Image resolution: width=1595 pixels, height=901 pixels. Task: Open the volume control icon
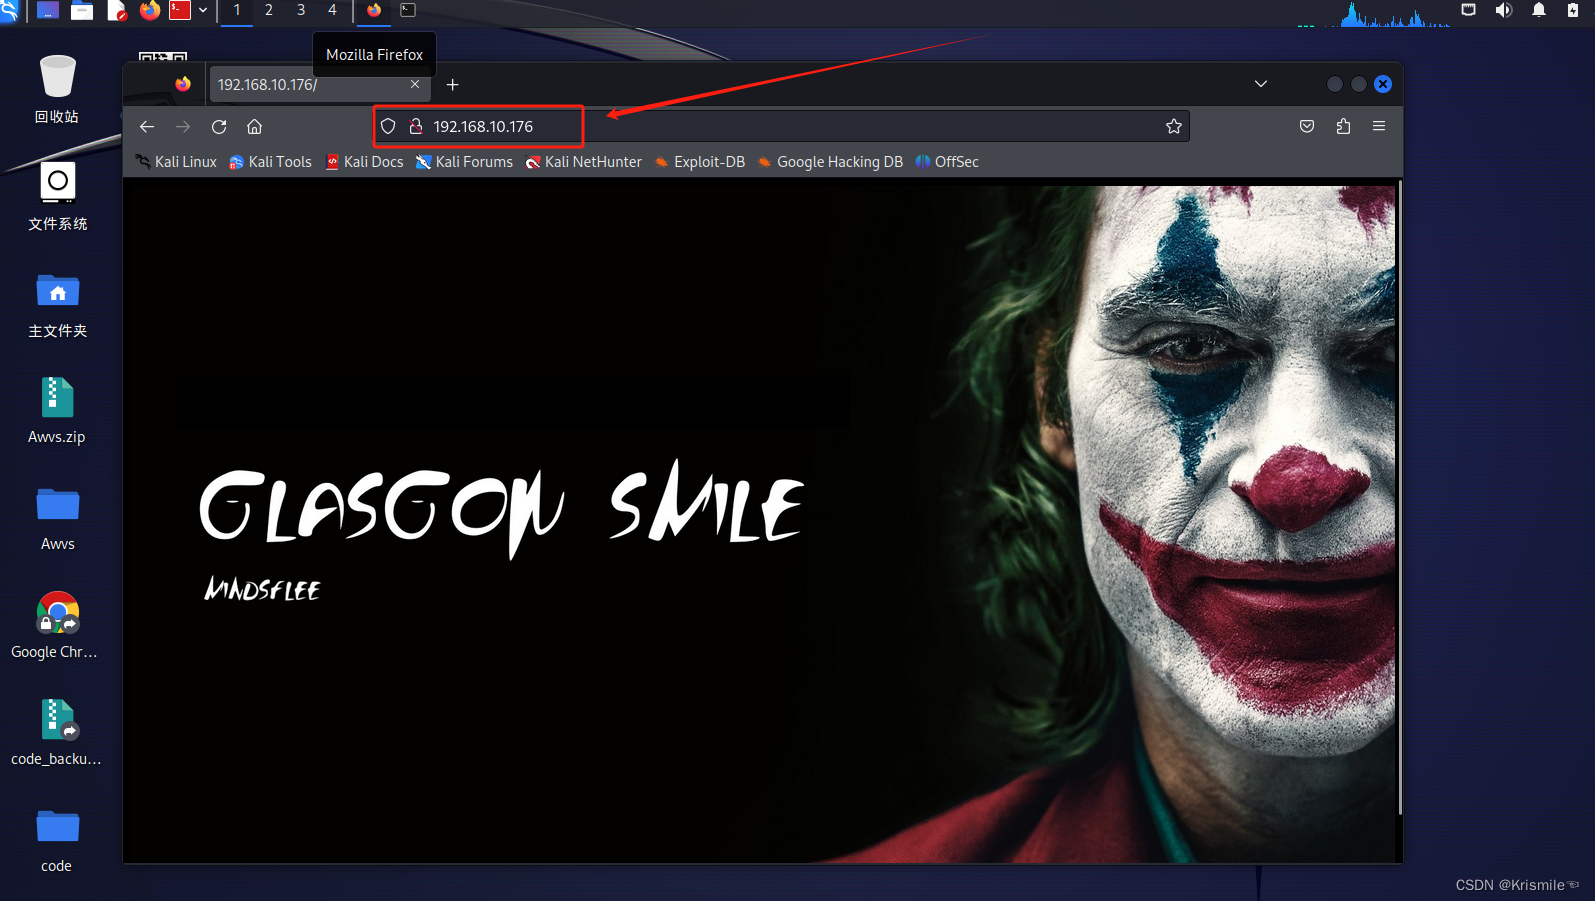(1503, 10)
